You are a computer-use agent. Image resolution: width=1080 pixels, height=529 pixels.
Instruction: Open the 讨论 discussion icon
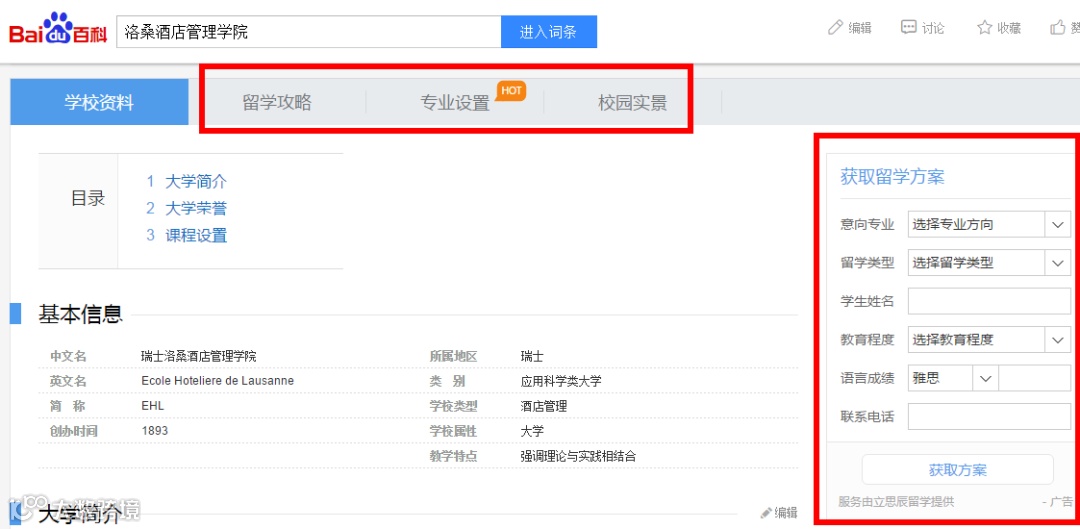908,28
